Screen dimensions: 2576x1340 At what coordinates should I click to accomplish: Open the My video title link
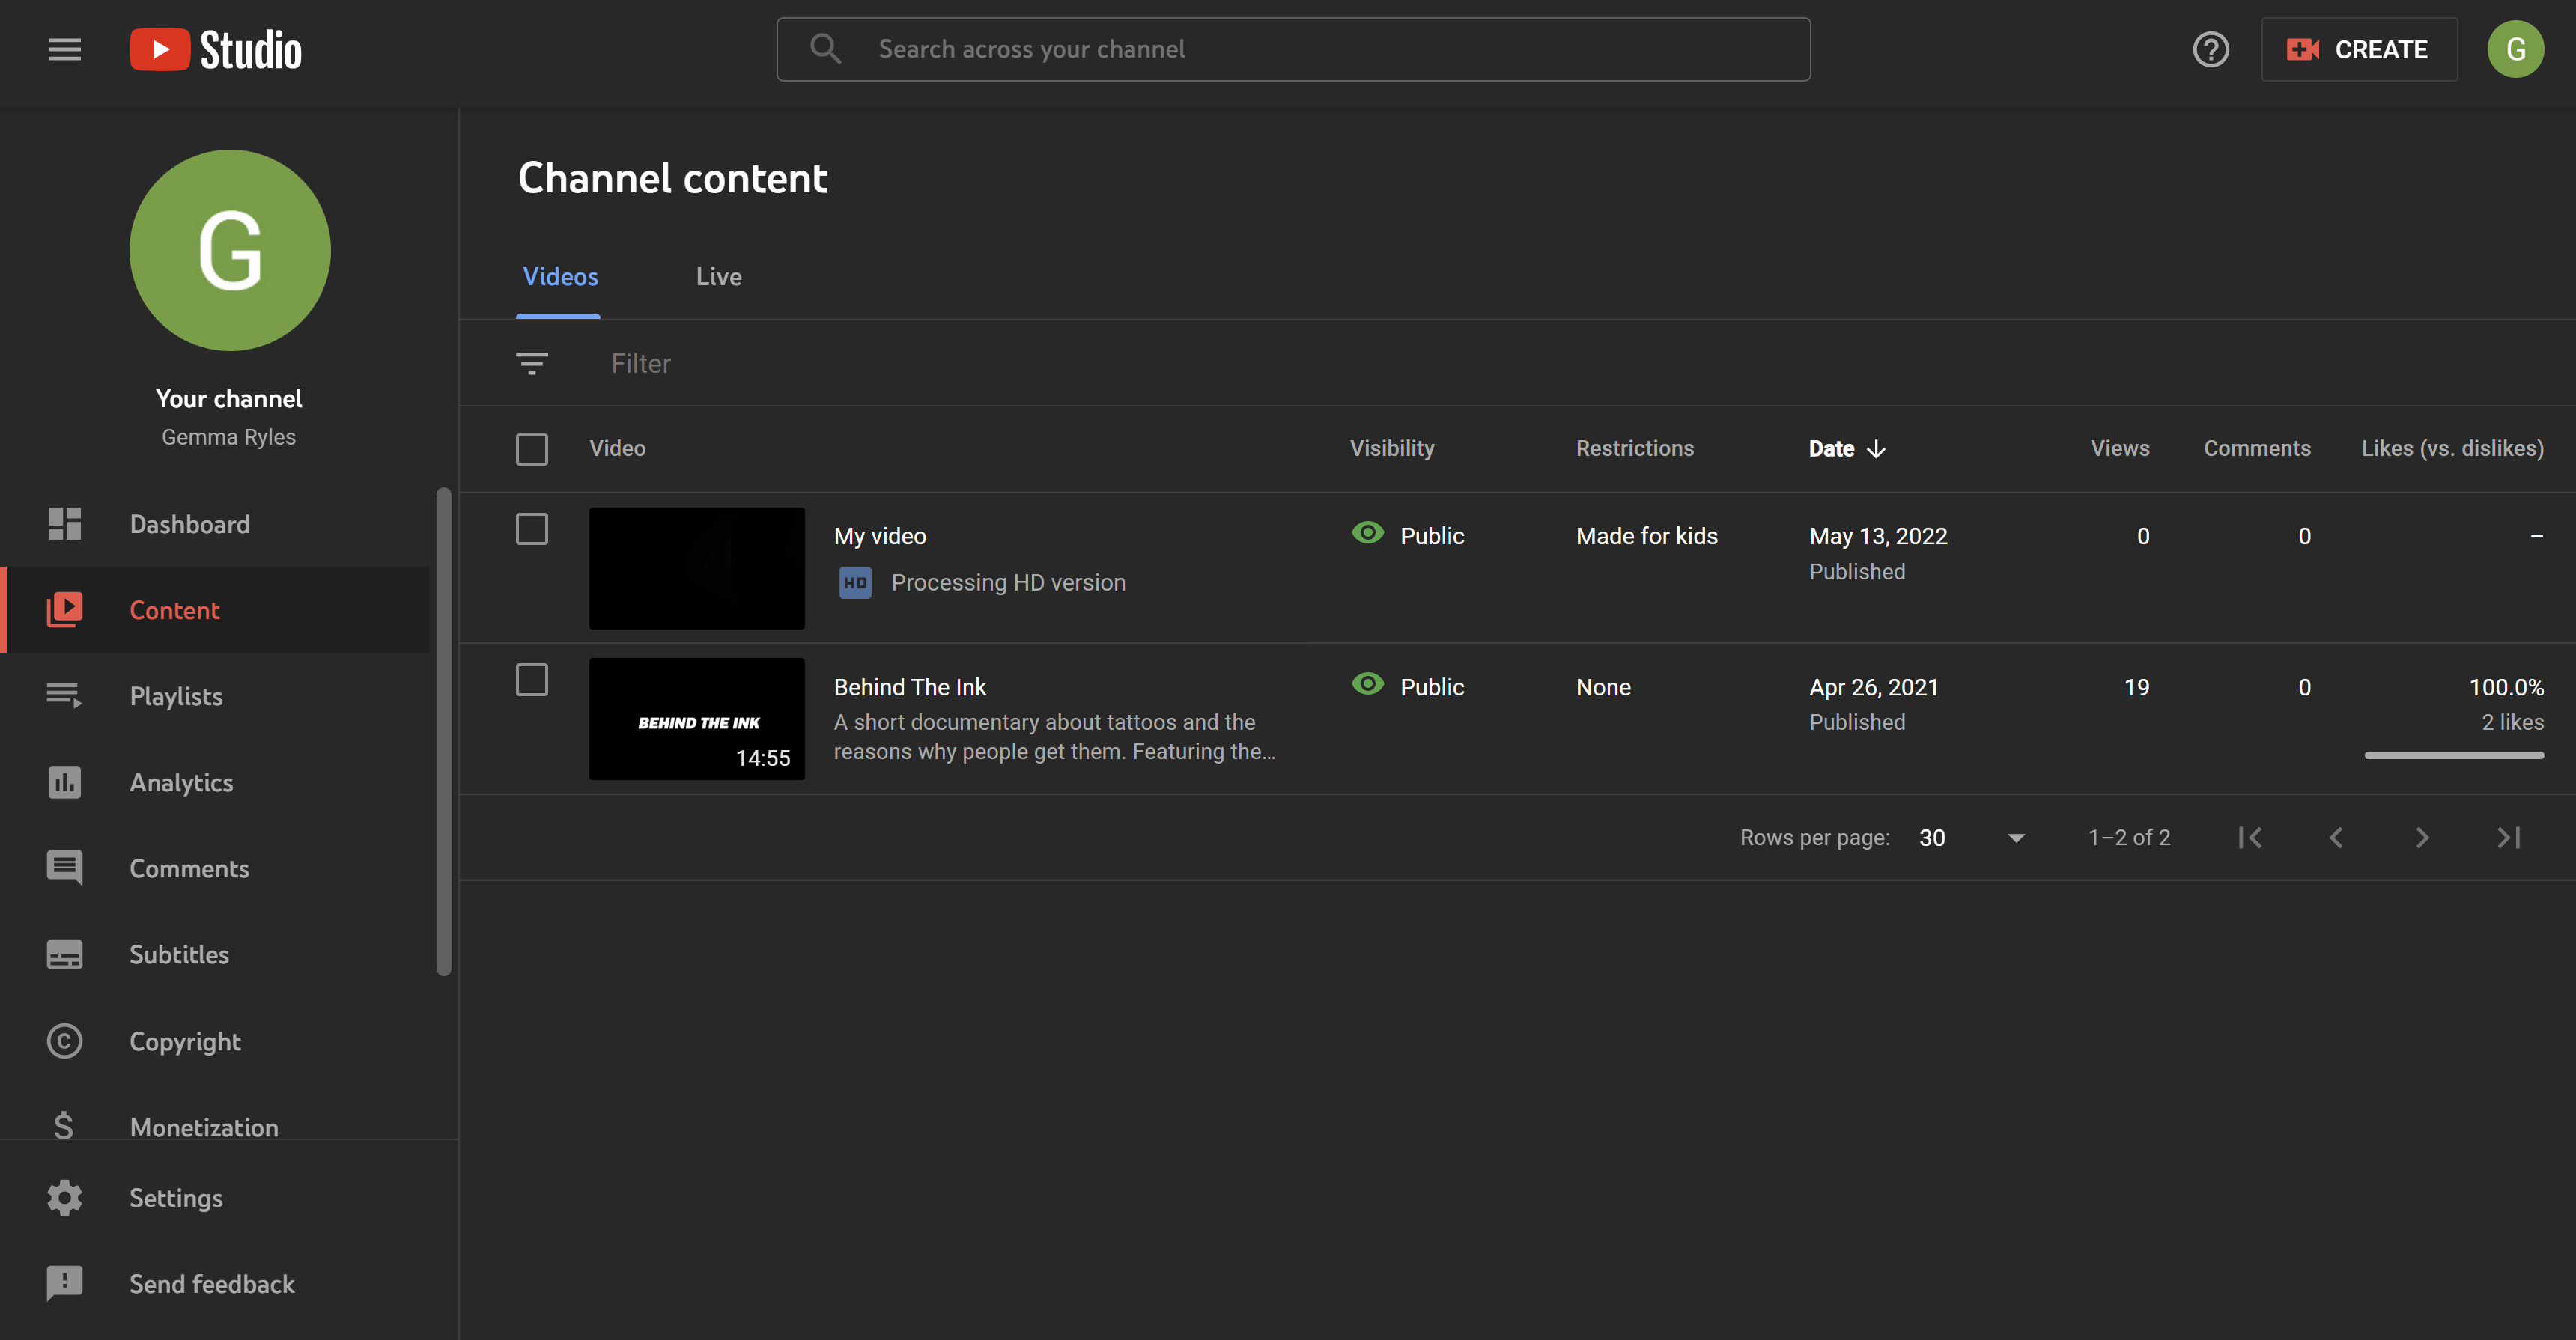tap(880, 536)
